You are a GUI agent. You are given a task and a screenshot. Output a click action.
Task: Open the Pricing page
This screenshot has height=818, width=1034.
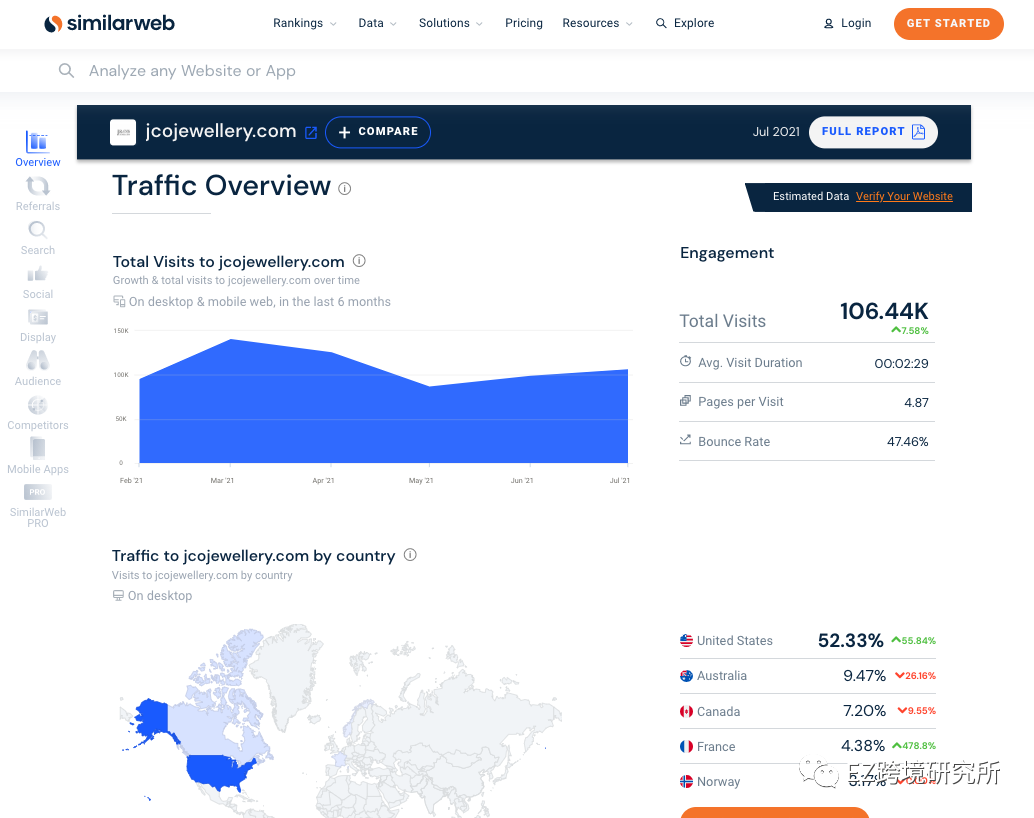[x=524, y=23]
